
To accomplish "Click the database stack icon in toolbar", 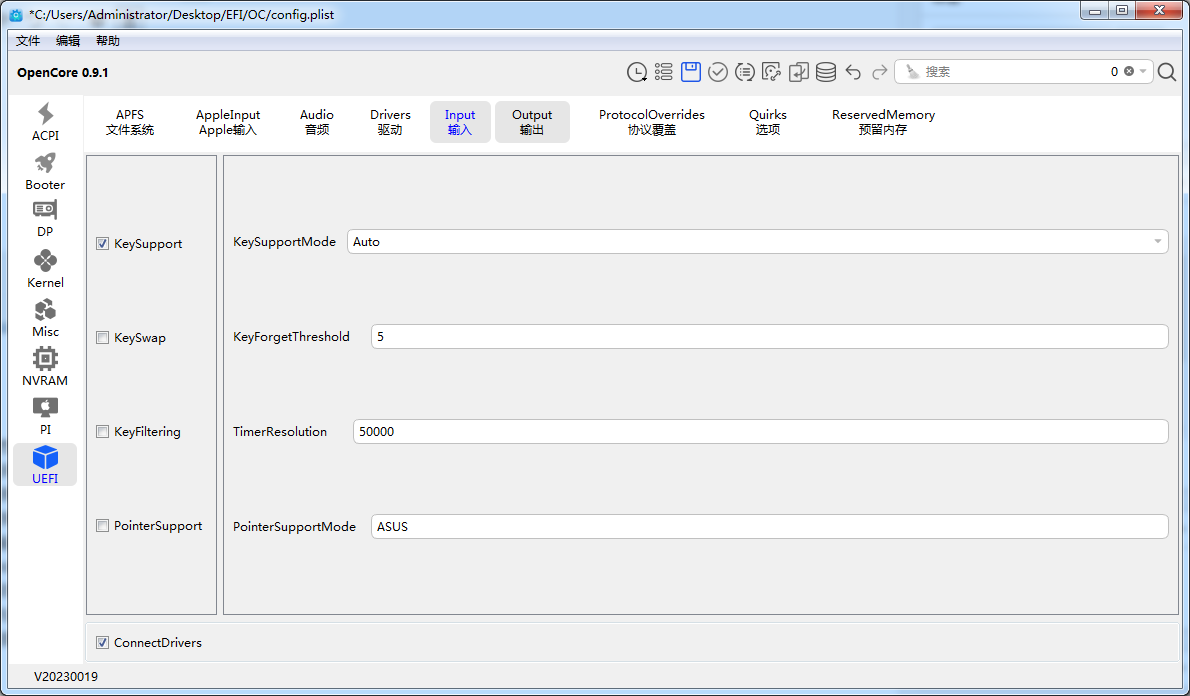I will (826, 72).
